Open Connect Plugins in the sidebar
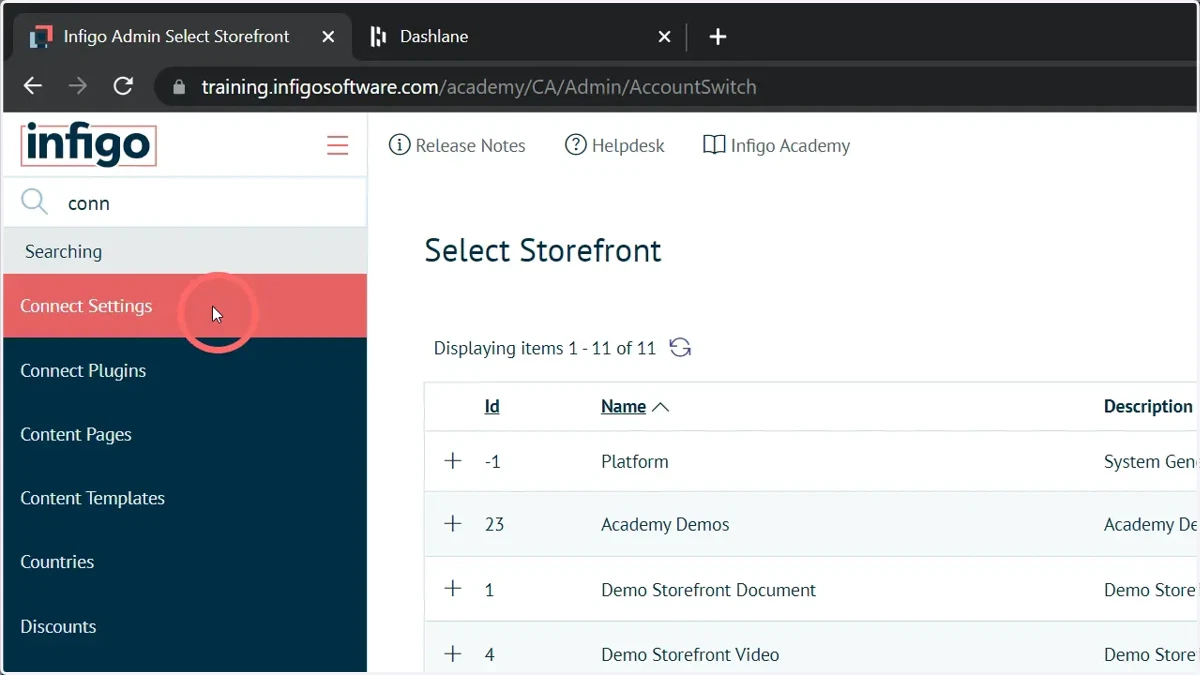Viewport: 1200px width, 675px height. tap(185, 370)
